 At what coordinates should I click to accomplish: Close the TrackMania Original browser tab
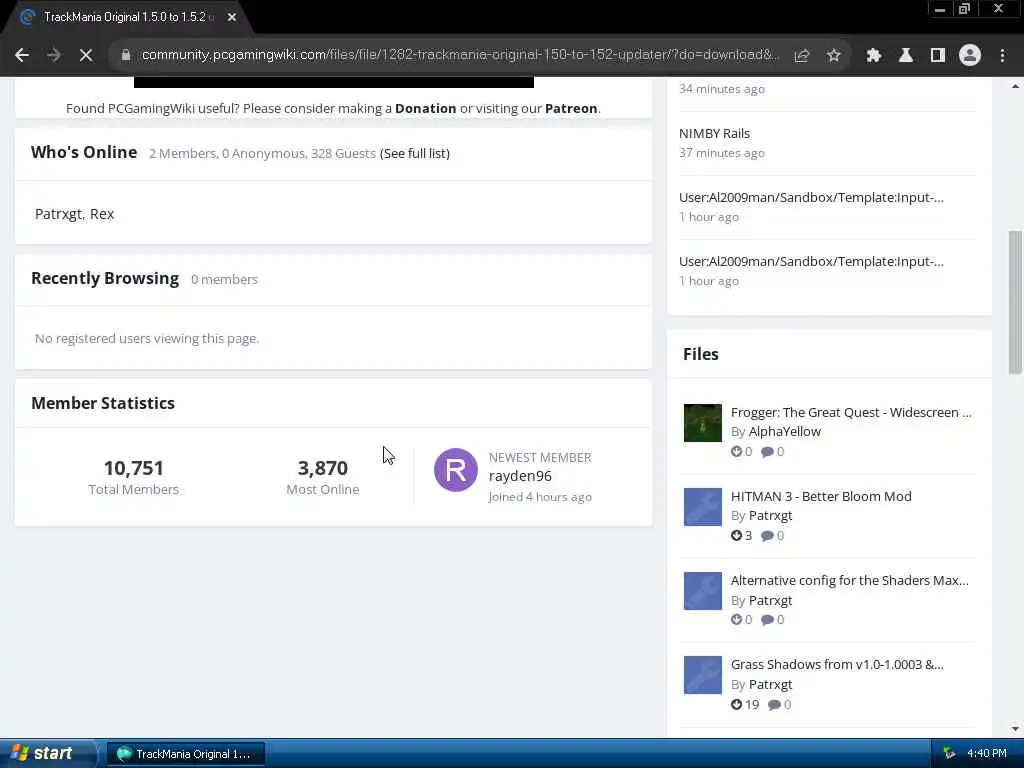(232, 17)
